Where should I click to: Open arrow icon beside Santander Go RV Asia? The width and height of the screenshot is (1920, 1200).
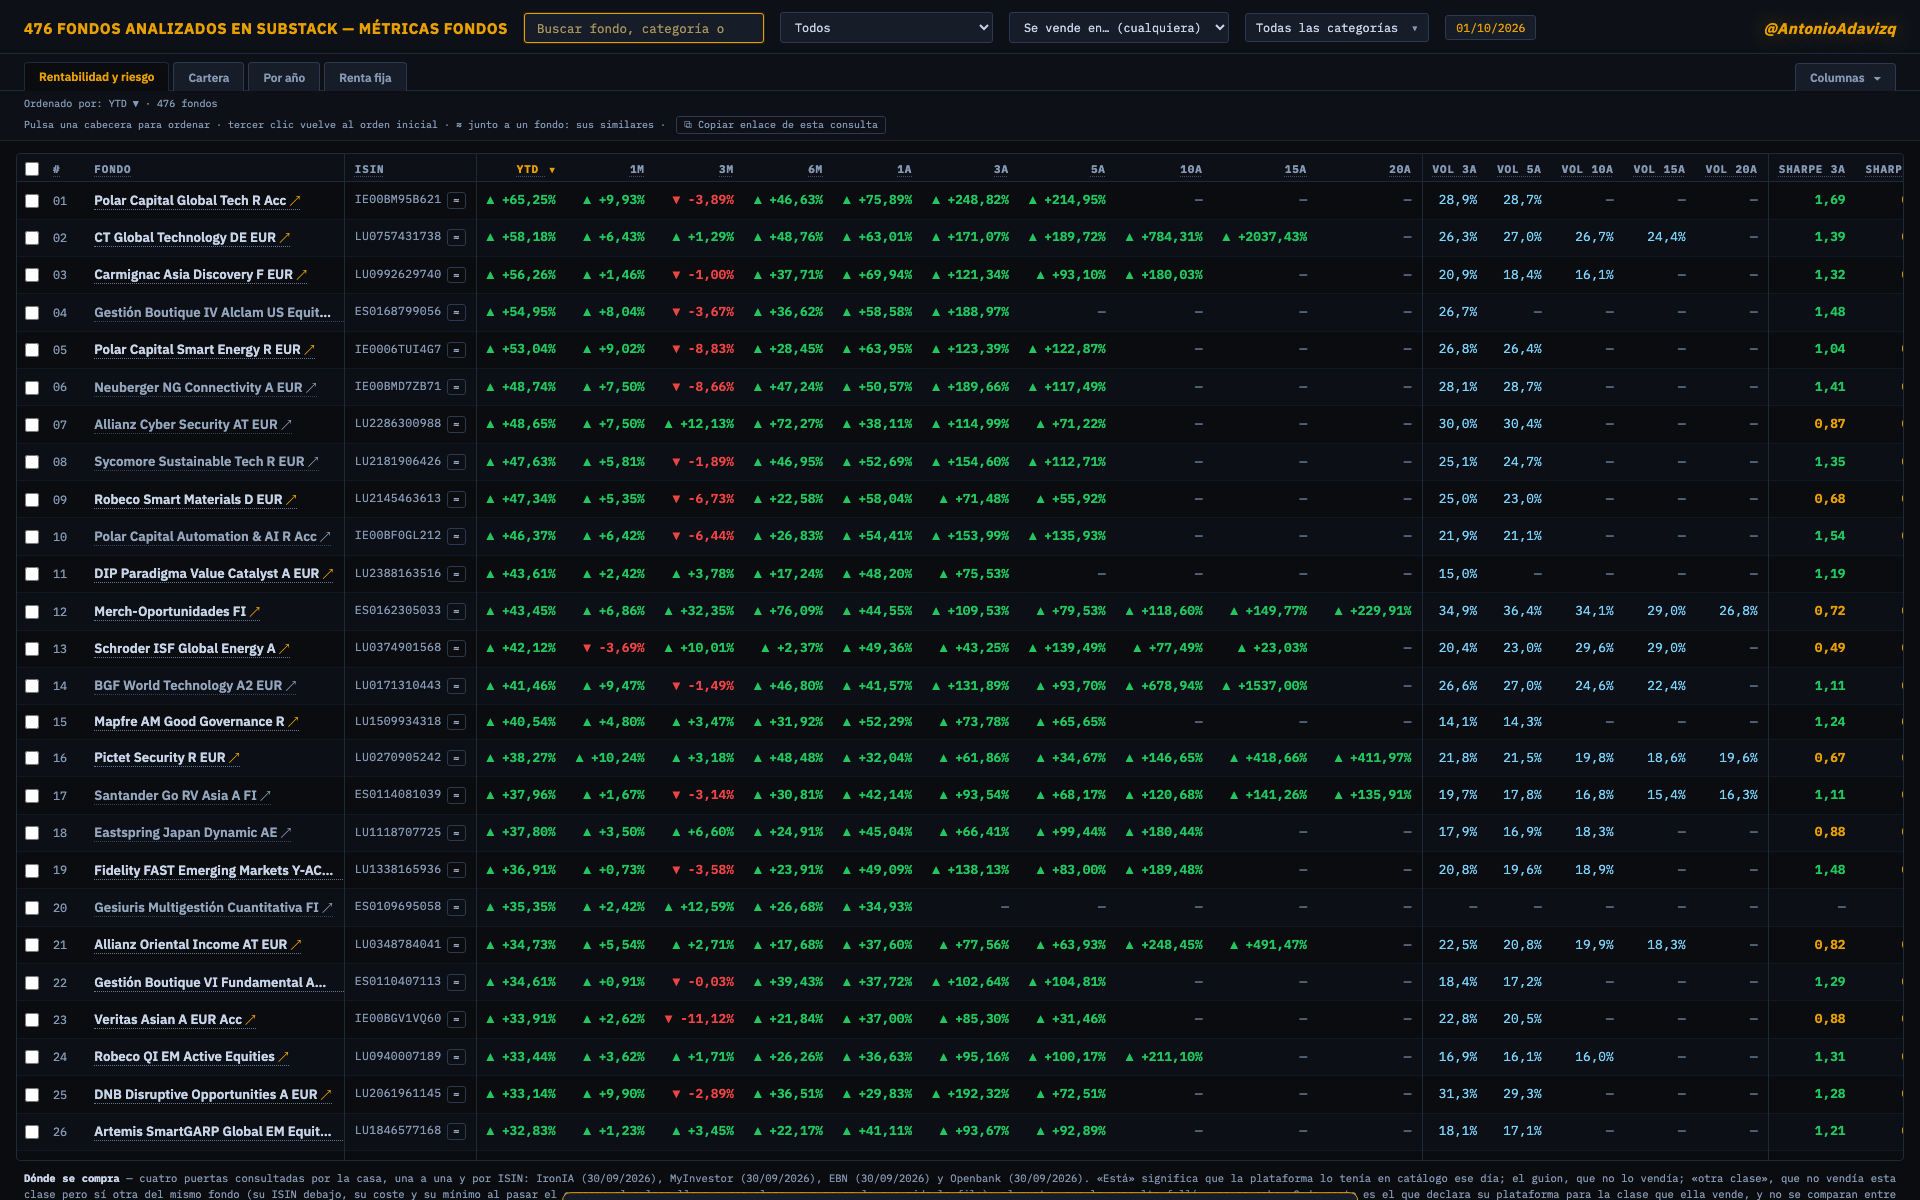pyautogui.click(x=266, y=796)
